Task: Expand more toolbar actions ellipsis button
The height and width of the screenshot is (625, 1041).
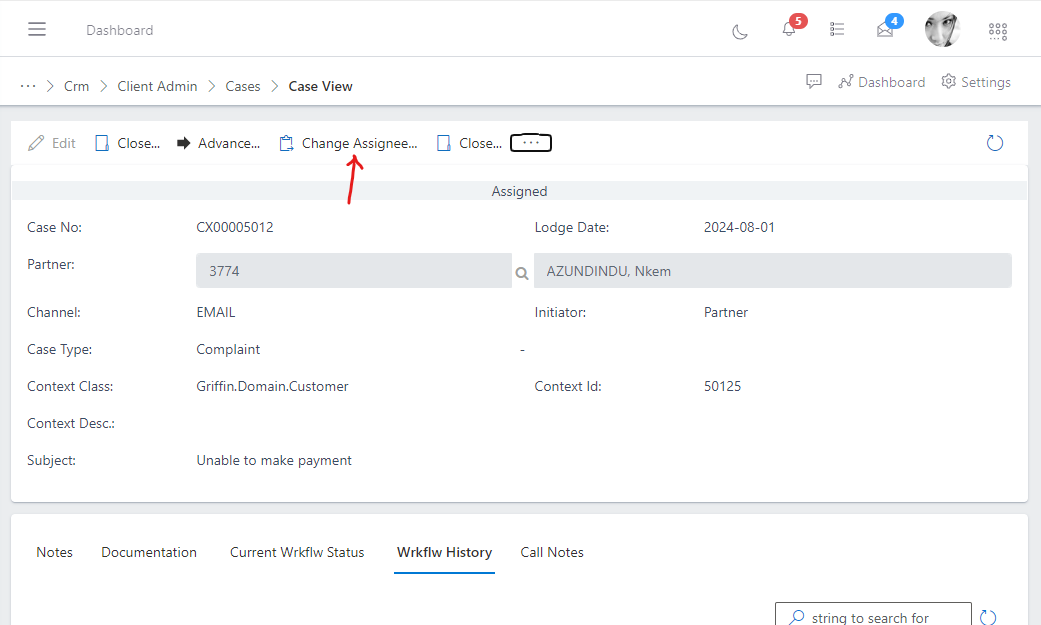Action: click(531, 143)
